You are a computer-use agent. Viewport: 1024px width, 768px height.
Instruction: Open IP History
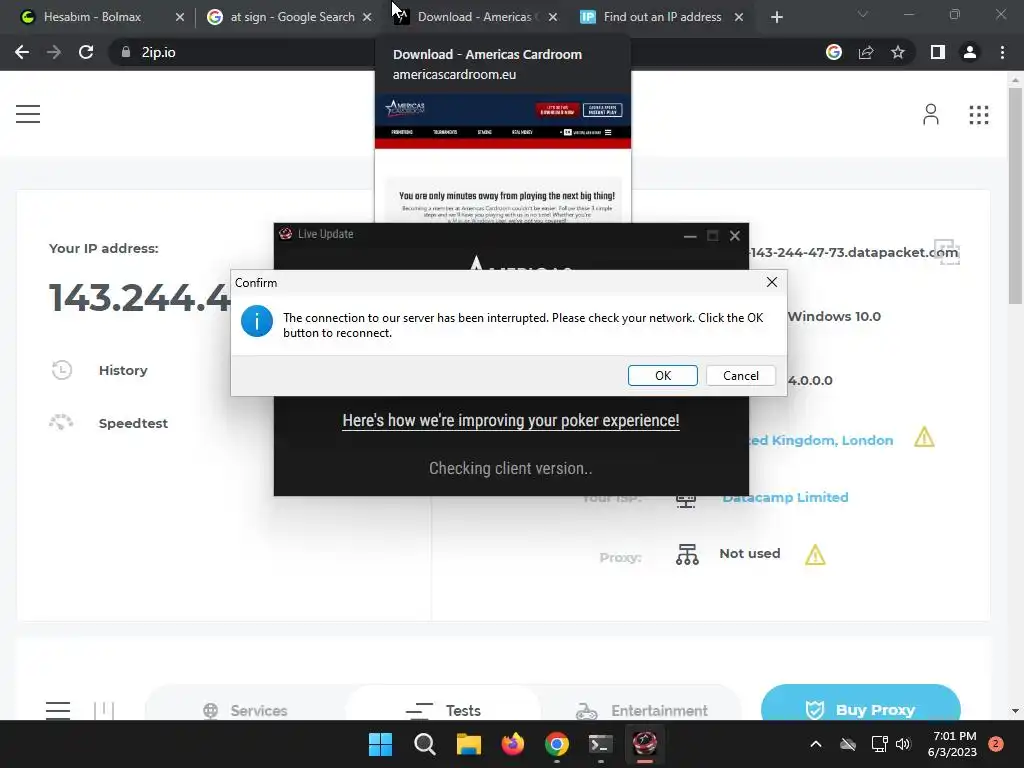pos(123,370)
